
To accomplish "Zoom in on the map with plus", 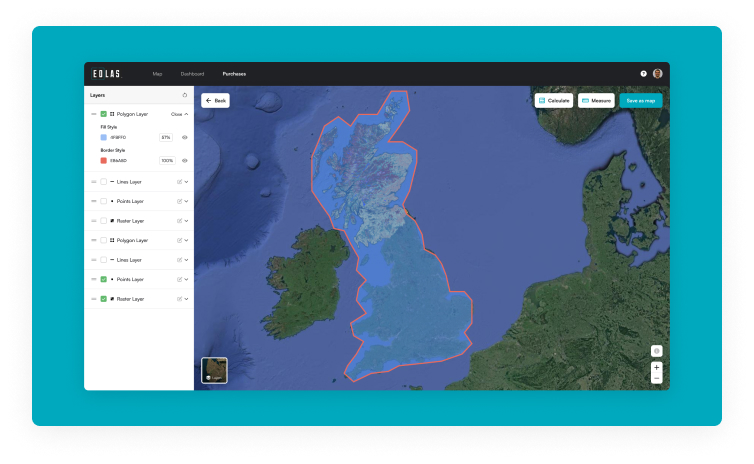I will (656, 367).
